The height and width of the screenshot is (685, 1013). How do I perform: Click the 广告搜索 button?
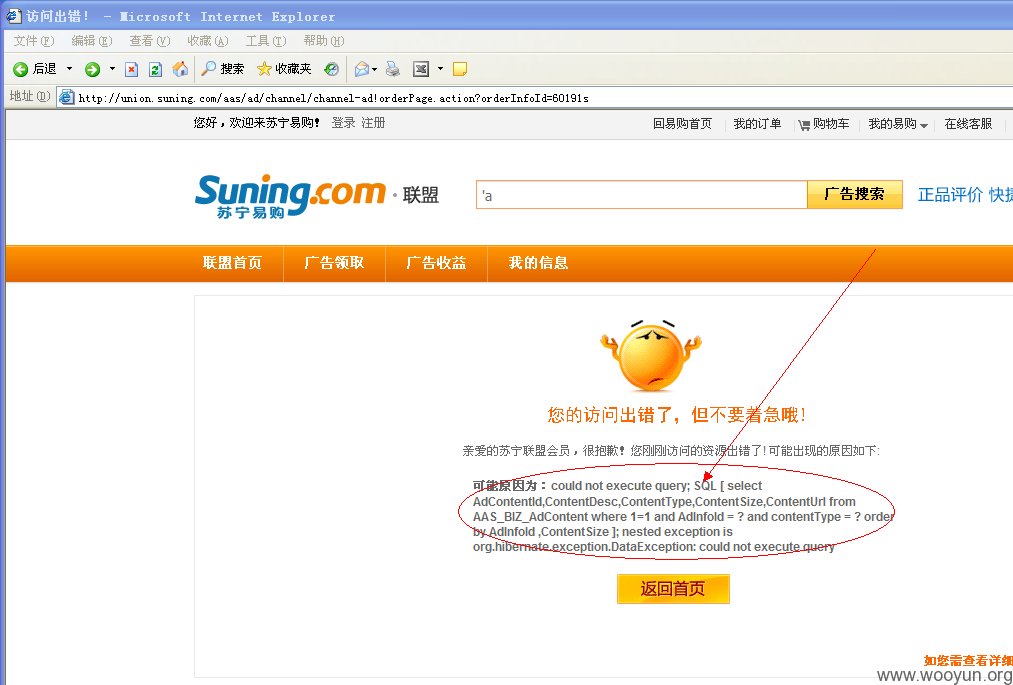coord(855,195)
